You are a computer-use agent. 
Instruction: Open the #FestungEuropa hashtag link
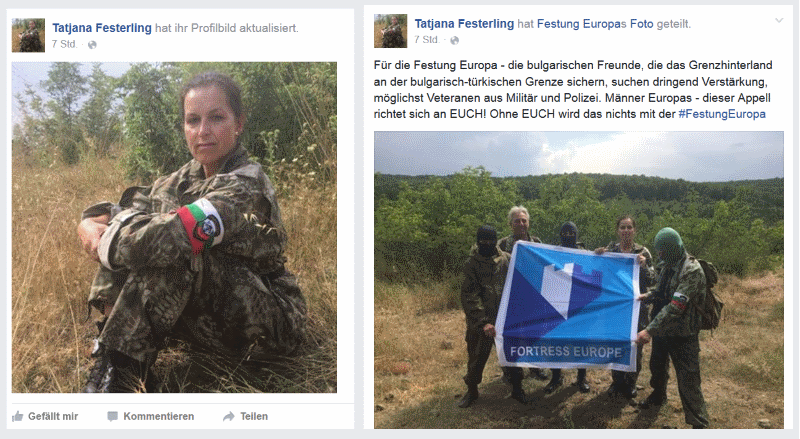coord(722,114)
